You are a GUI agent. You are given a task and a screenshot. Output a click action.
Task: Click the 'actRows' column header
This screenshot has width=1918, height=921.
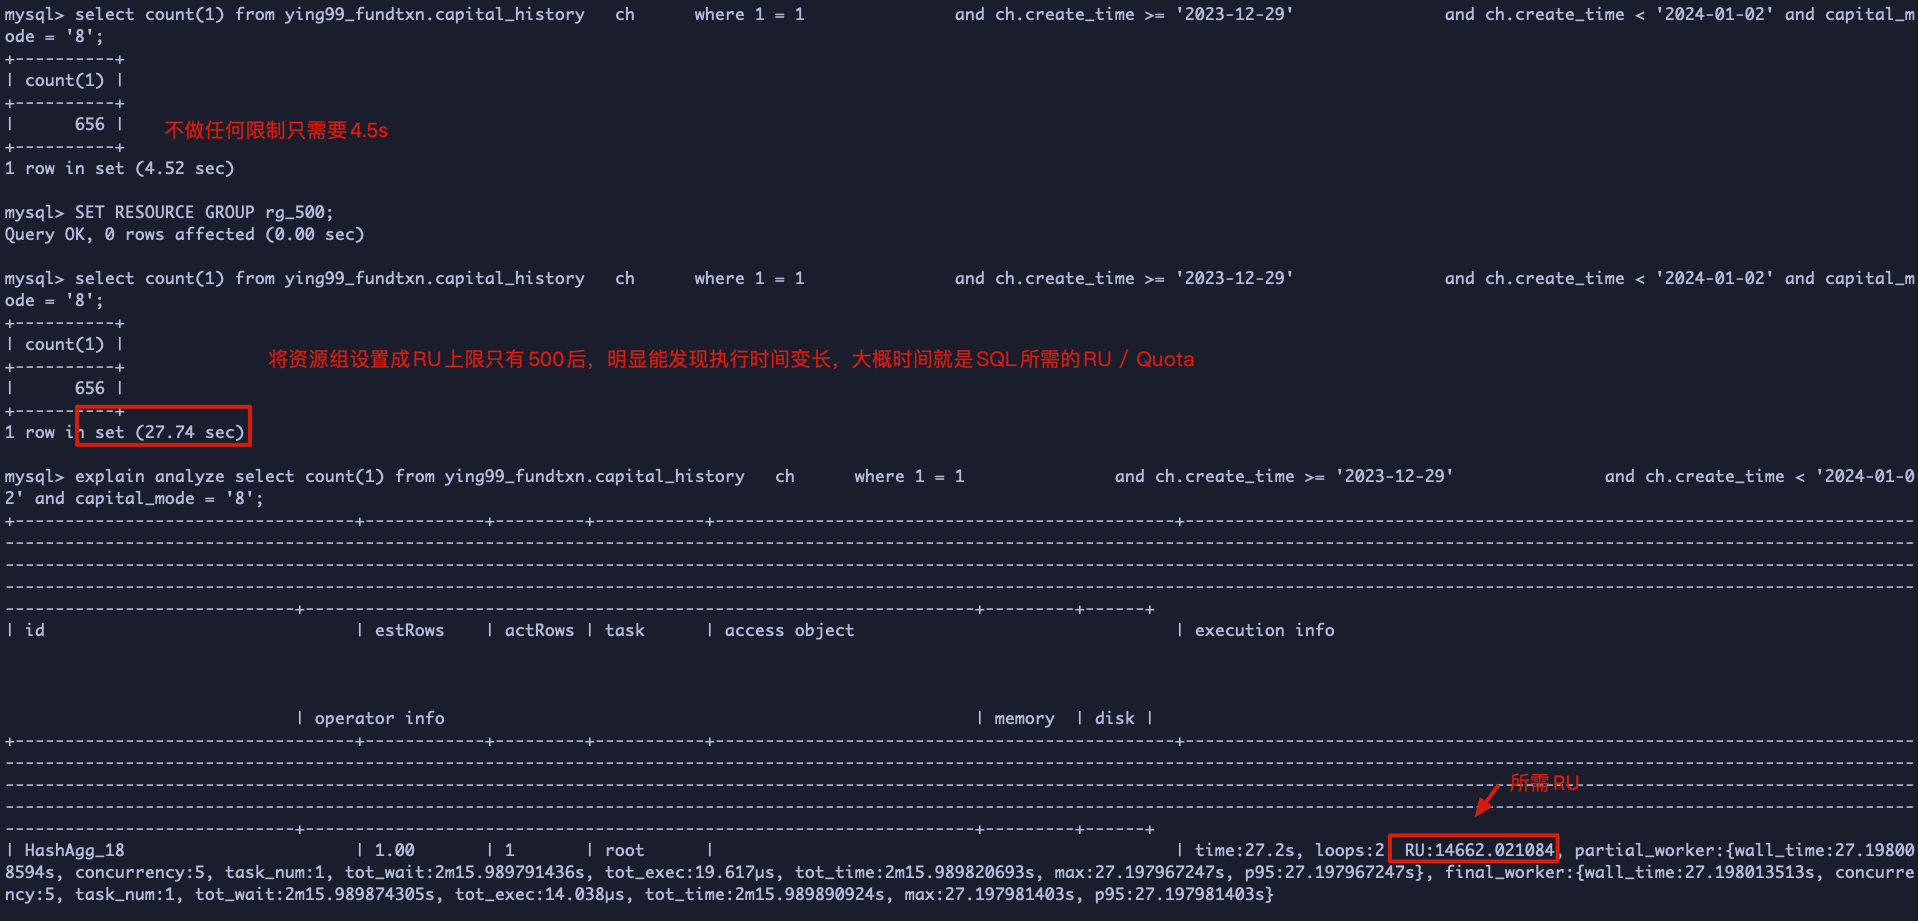[x=539, y=630]
